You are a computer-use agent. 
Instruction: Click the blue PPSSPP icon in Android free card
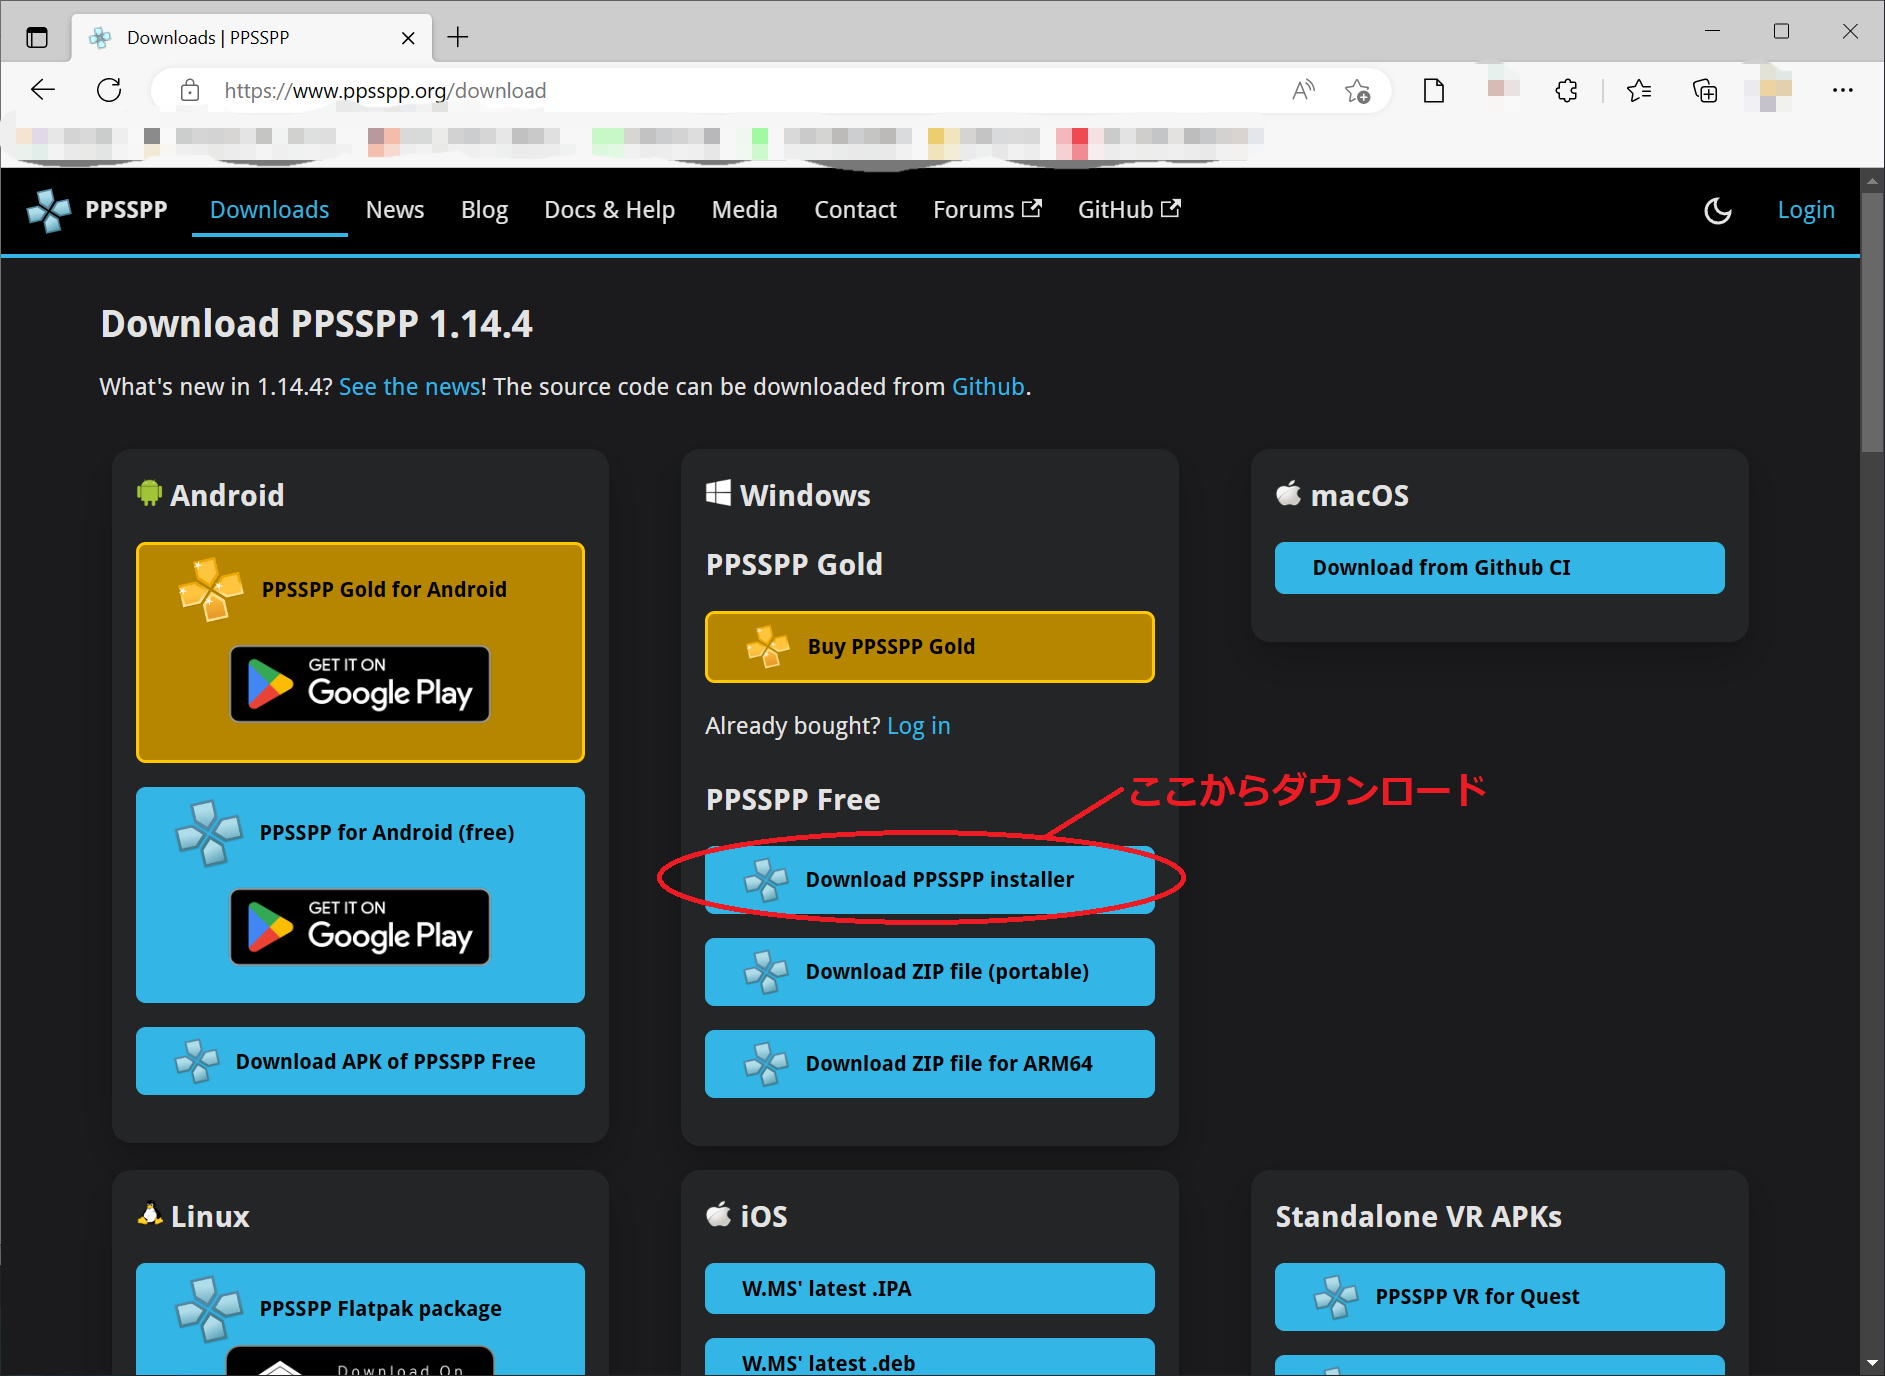pos(209,833)
